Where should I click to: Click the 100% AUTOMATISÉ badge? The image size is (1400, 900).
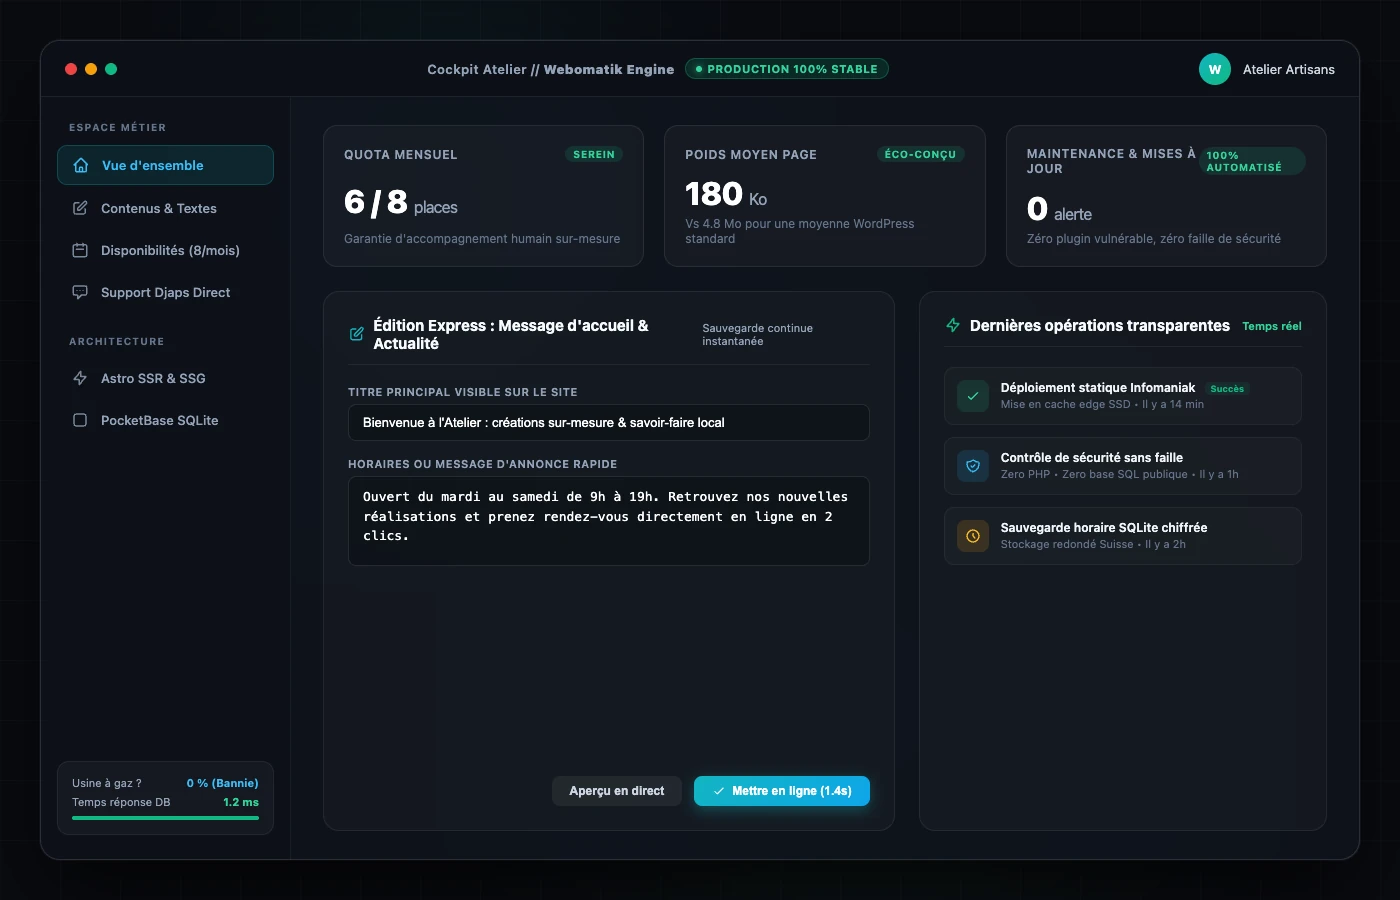1252,161
